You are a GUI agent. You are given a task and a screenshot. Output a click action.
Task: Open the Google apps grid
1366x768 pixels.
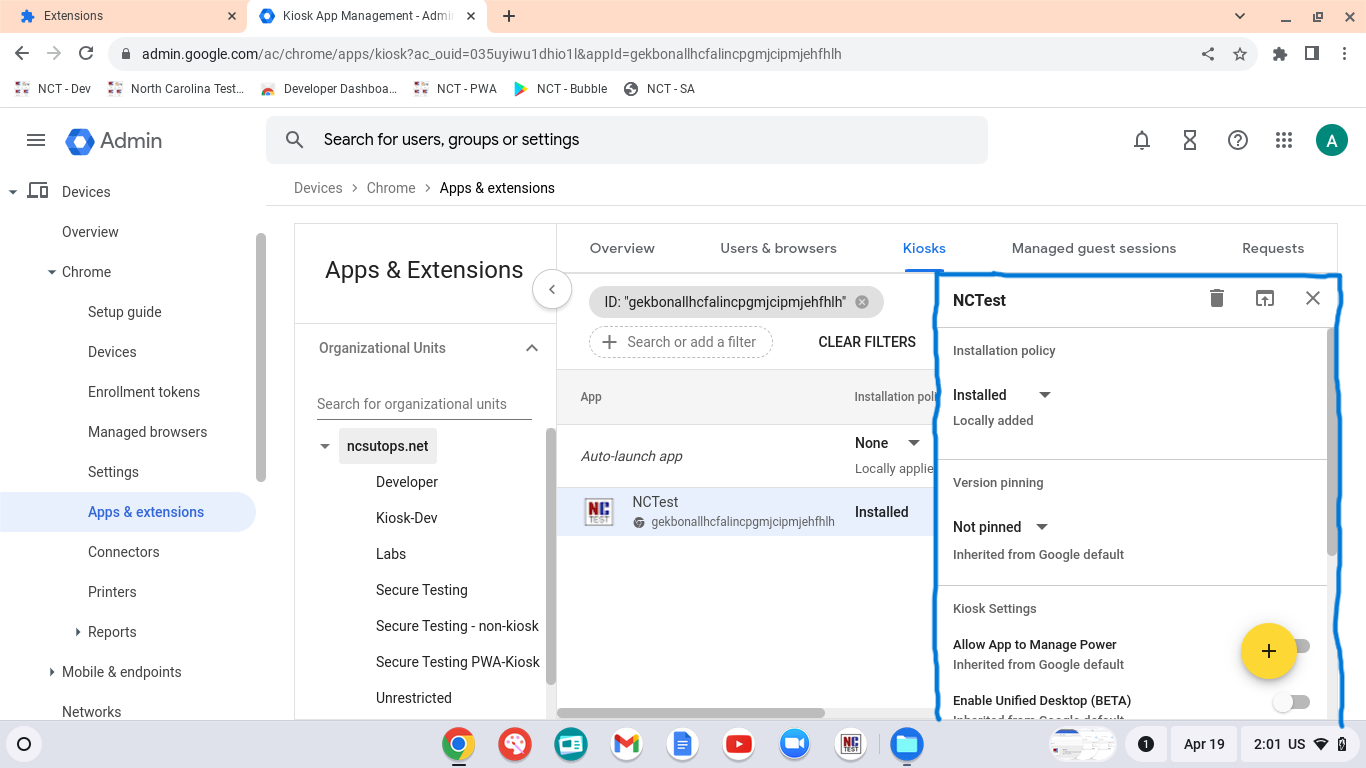(1285, 140)
